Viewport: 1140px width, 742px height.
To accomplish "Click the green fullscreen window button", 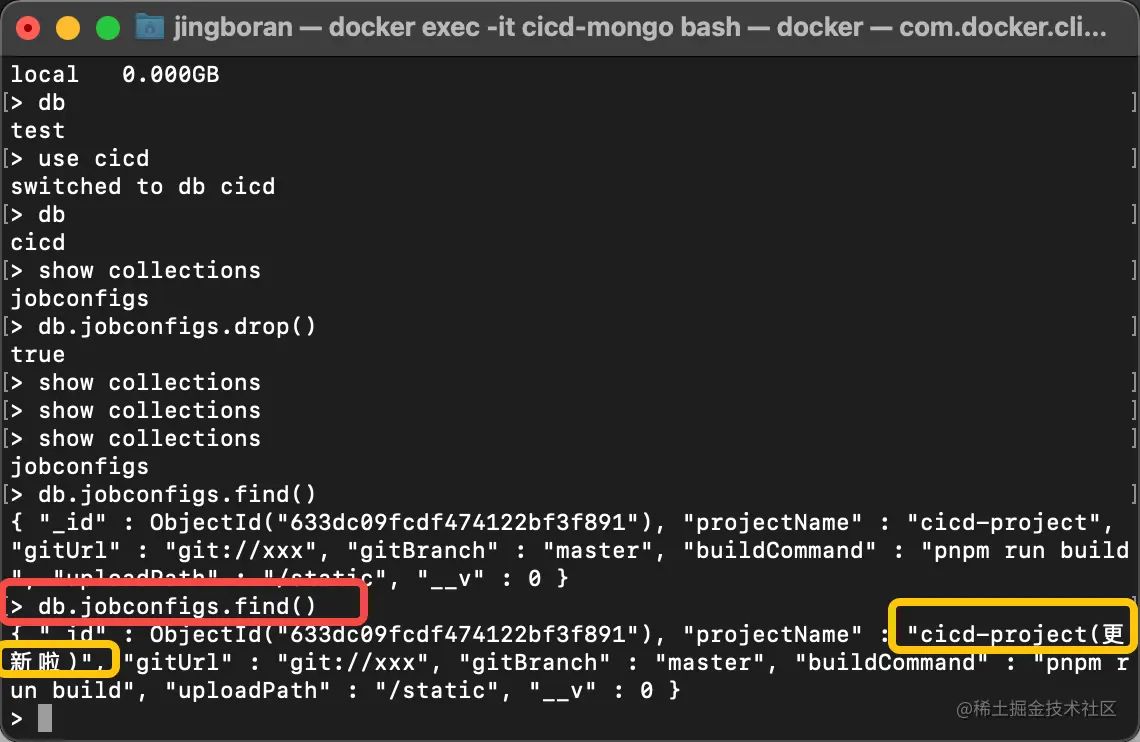I will (108, 28).
